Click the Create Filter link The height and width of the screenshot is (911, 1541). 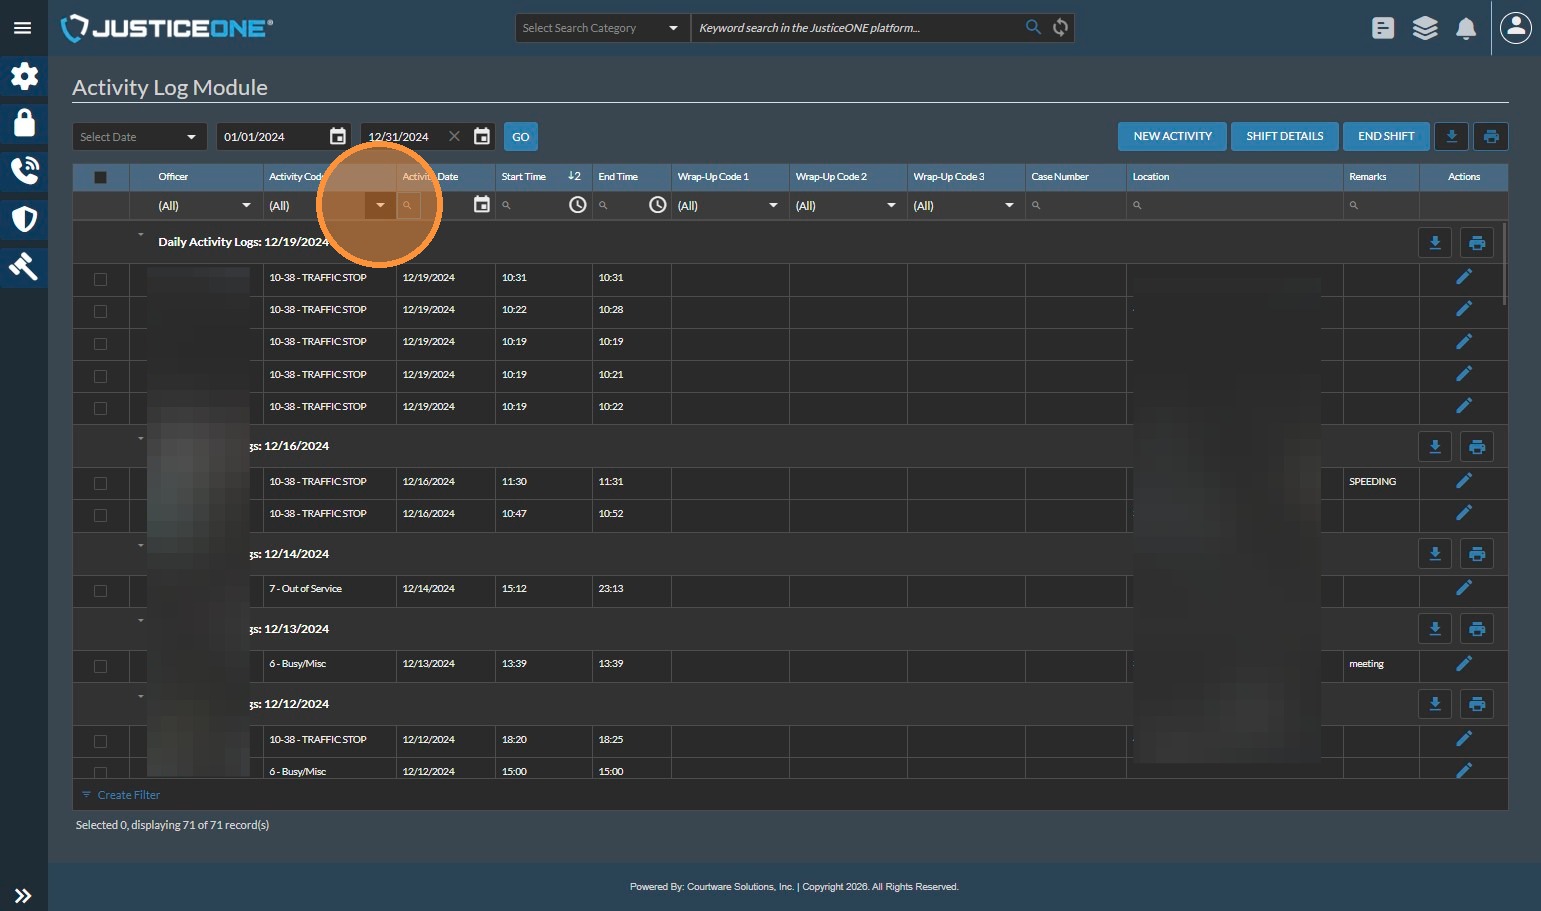pos(128,795)
